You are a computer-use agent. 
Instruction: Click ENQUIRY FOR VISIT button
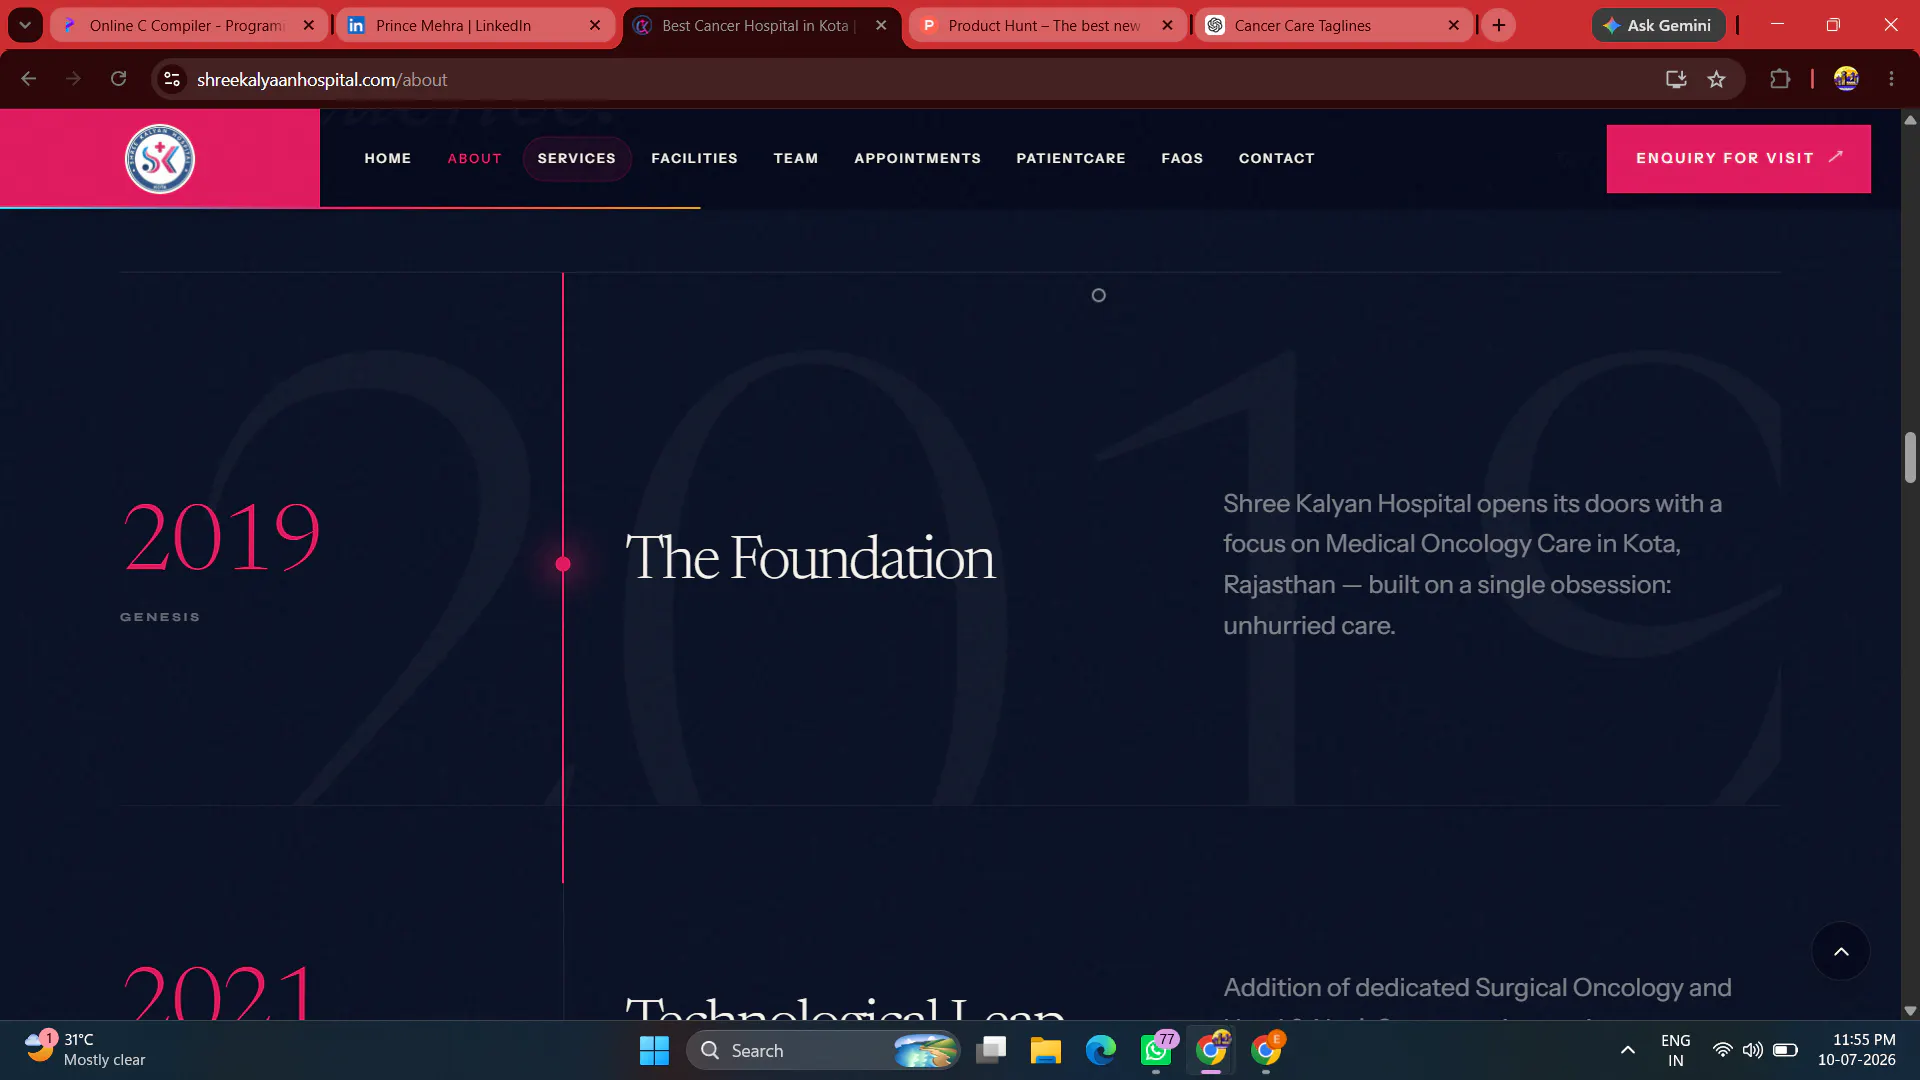point(1739,159)
